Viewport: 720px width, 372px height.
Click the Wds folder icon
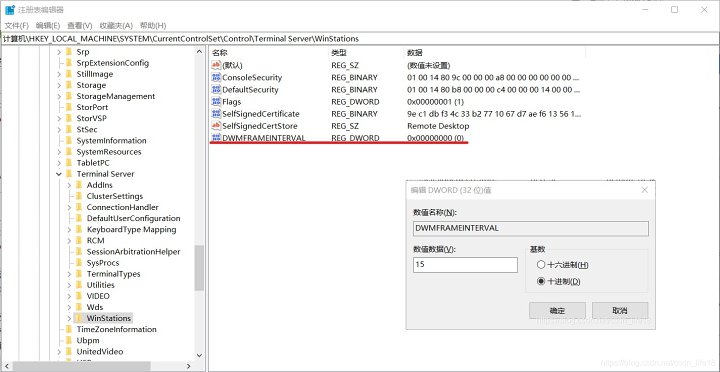pos(79,307)
